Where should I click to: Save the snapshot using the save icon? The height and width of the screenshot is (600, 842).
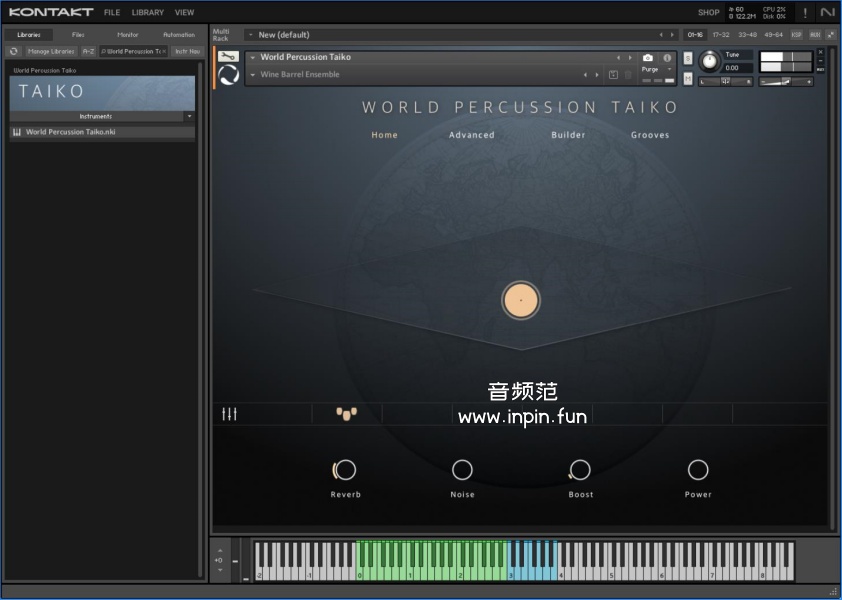click(x=613, y=75)
